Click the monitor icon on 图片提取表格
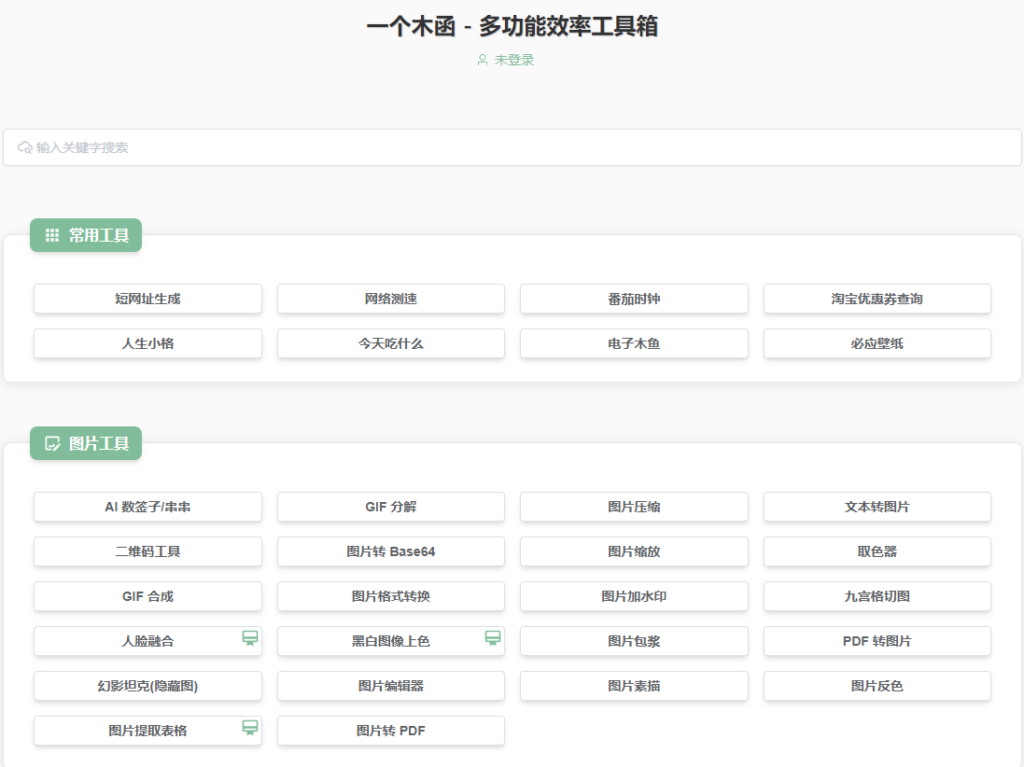Image resolution: width=1024 pixels, height=767 pixels. click(250, 726)
